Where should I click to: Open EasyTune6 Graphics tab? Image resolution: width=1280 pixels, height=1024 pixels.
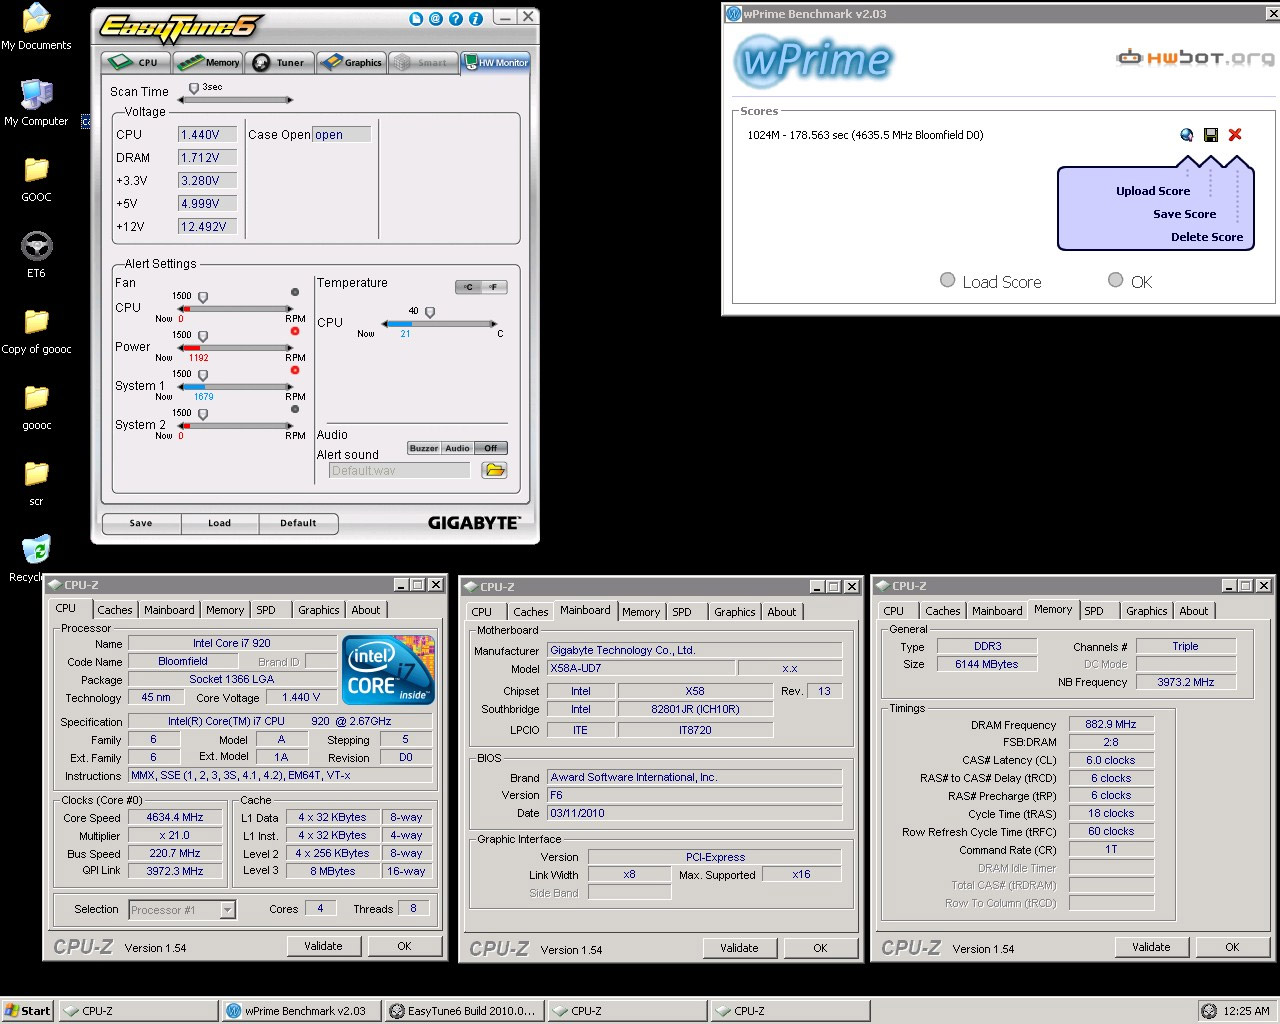click(x=351, y=62)
